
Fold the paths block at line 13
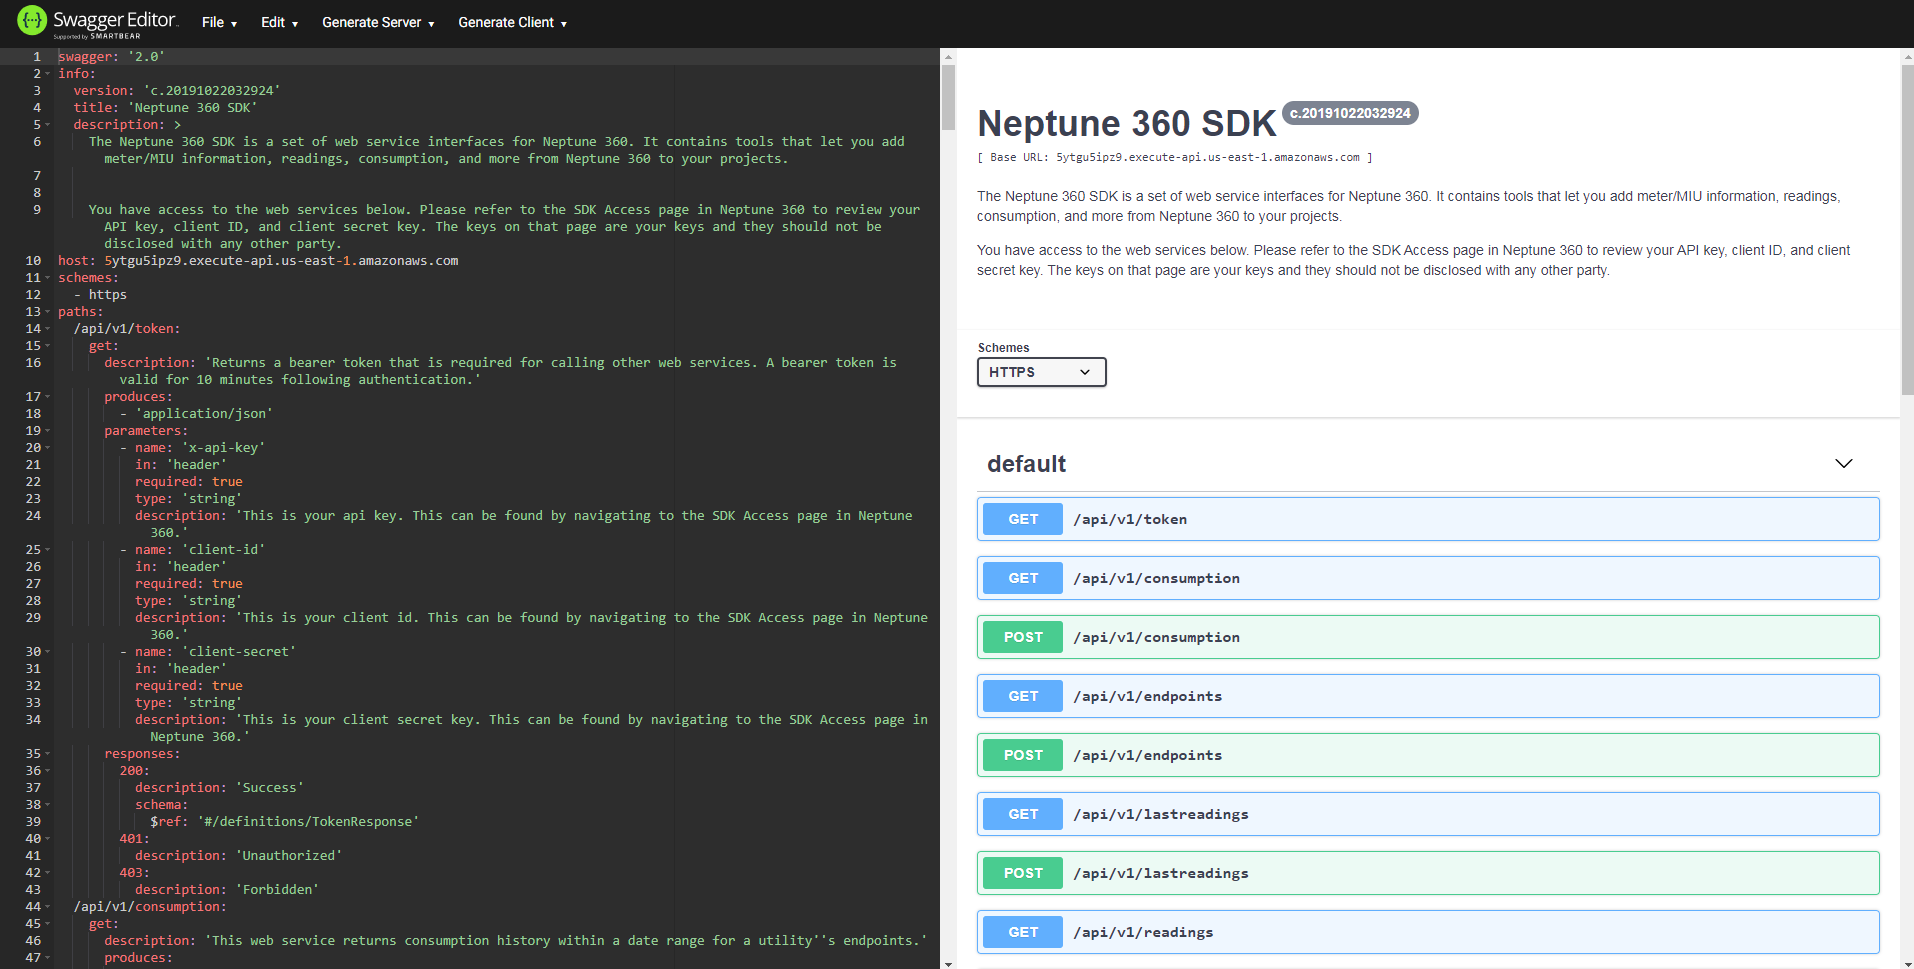pos(47,312)
